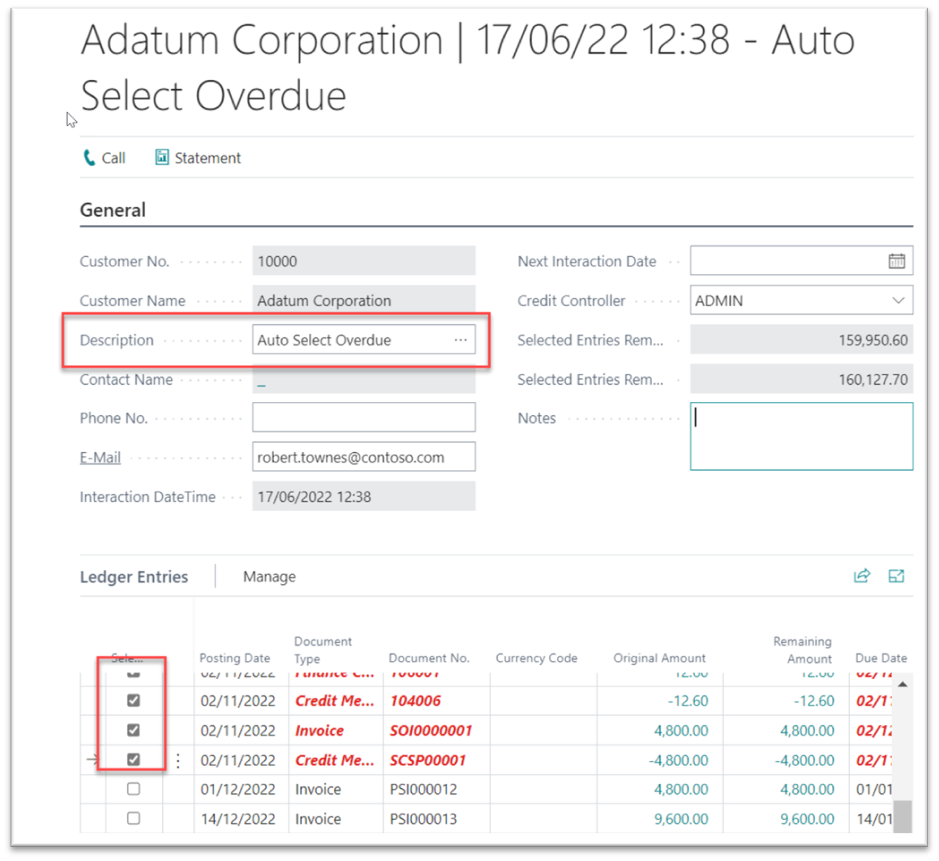Sort by Posting Date column header

click(x=235, y=657)
